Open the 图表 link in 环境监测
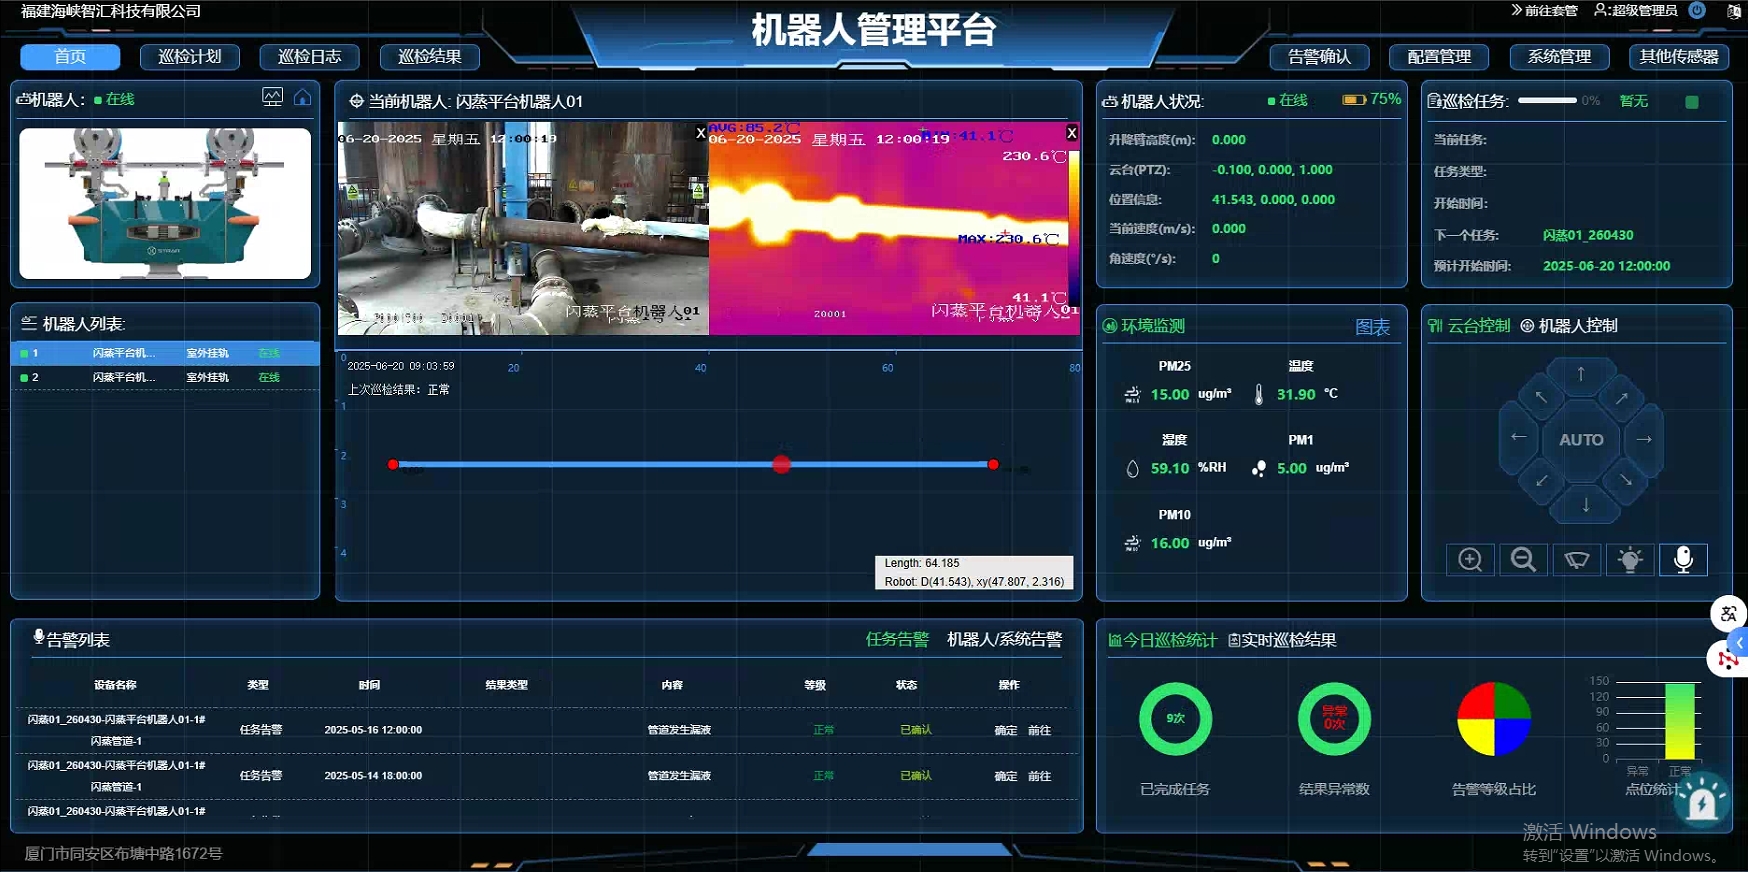This screenshot has width=1748, height=872. 1372,327
